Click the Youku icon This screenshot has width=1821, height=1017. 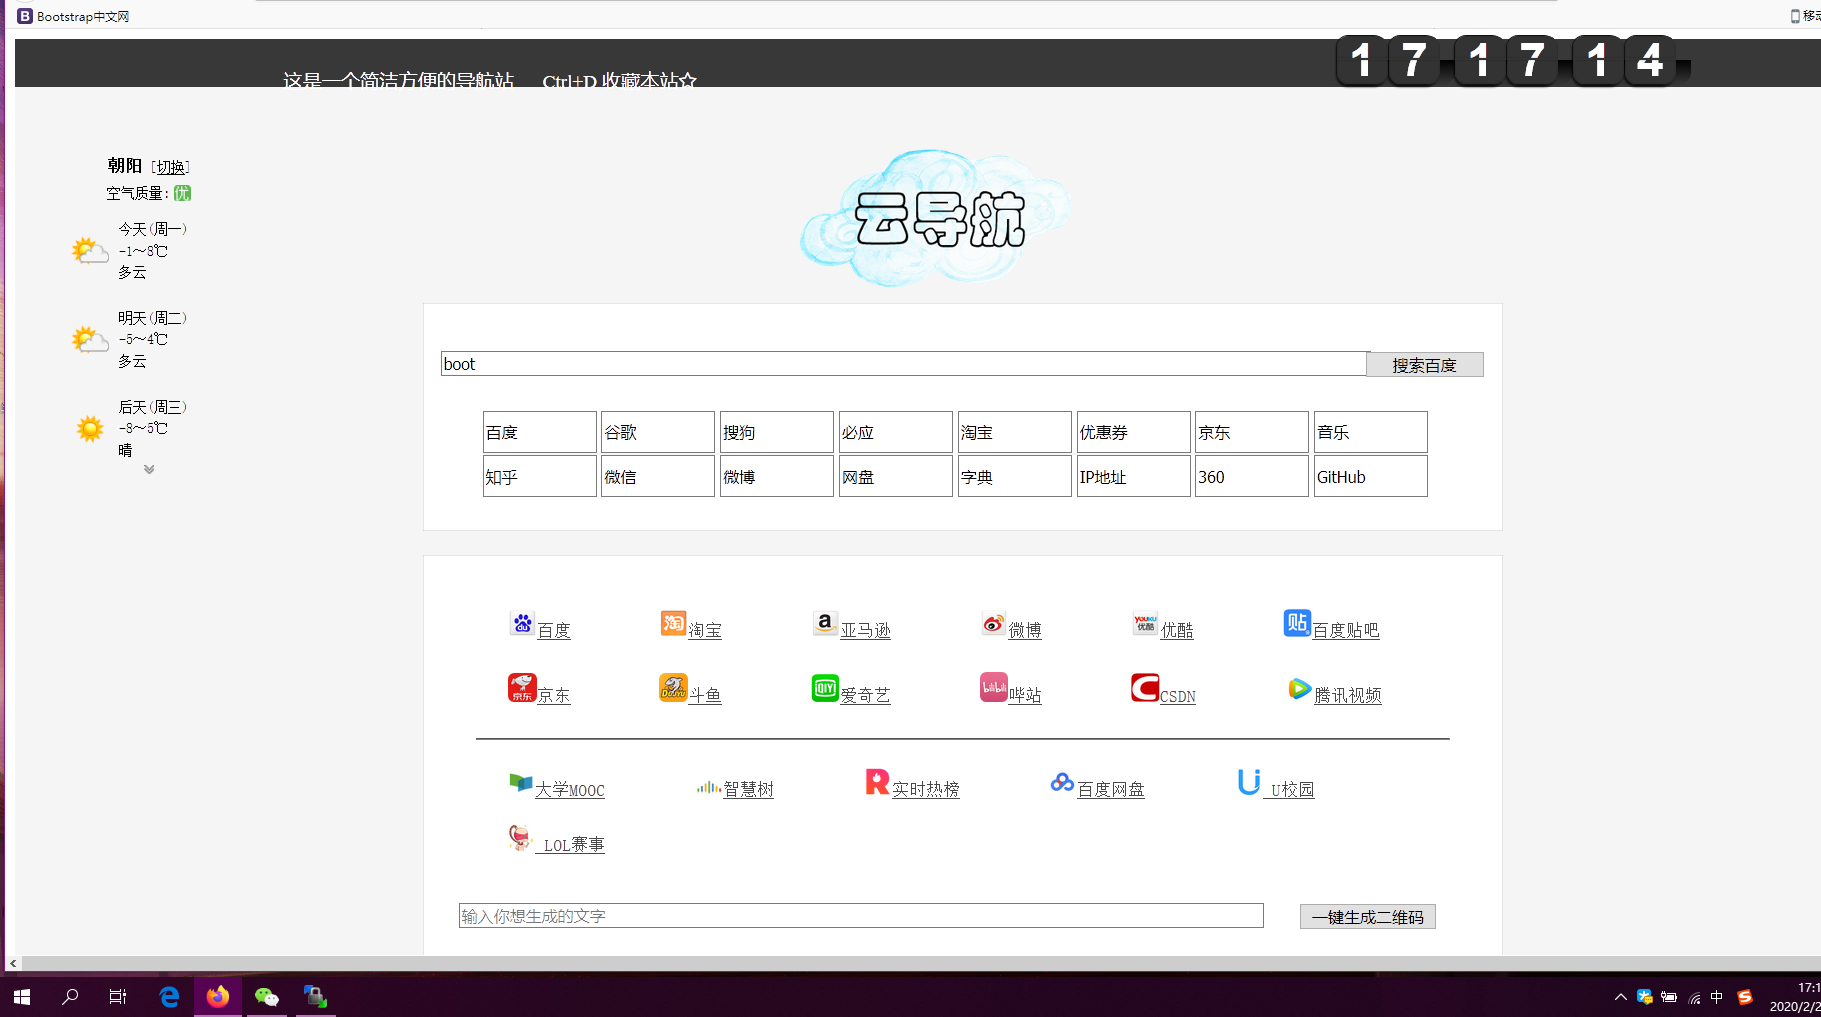1145,623
